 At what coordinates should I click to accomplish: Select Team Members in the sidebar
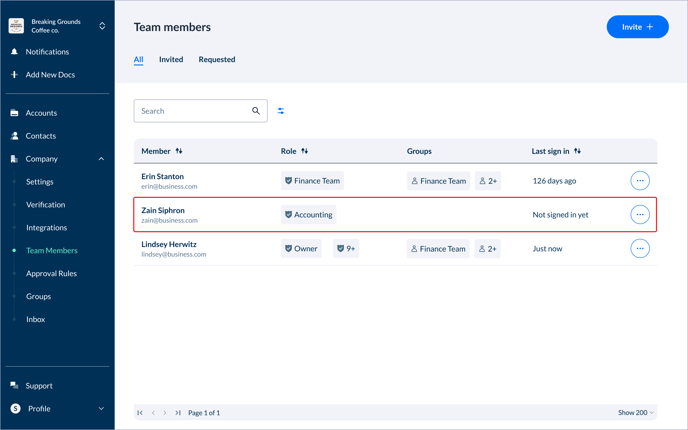click(52, 251)
